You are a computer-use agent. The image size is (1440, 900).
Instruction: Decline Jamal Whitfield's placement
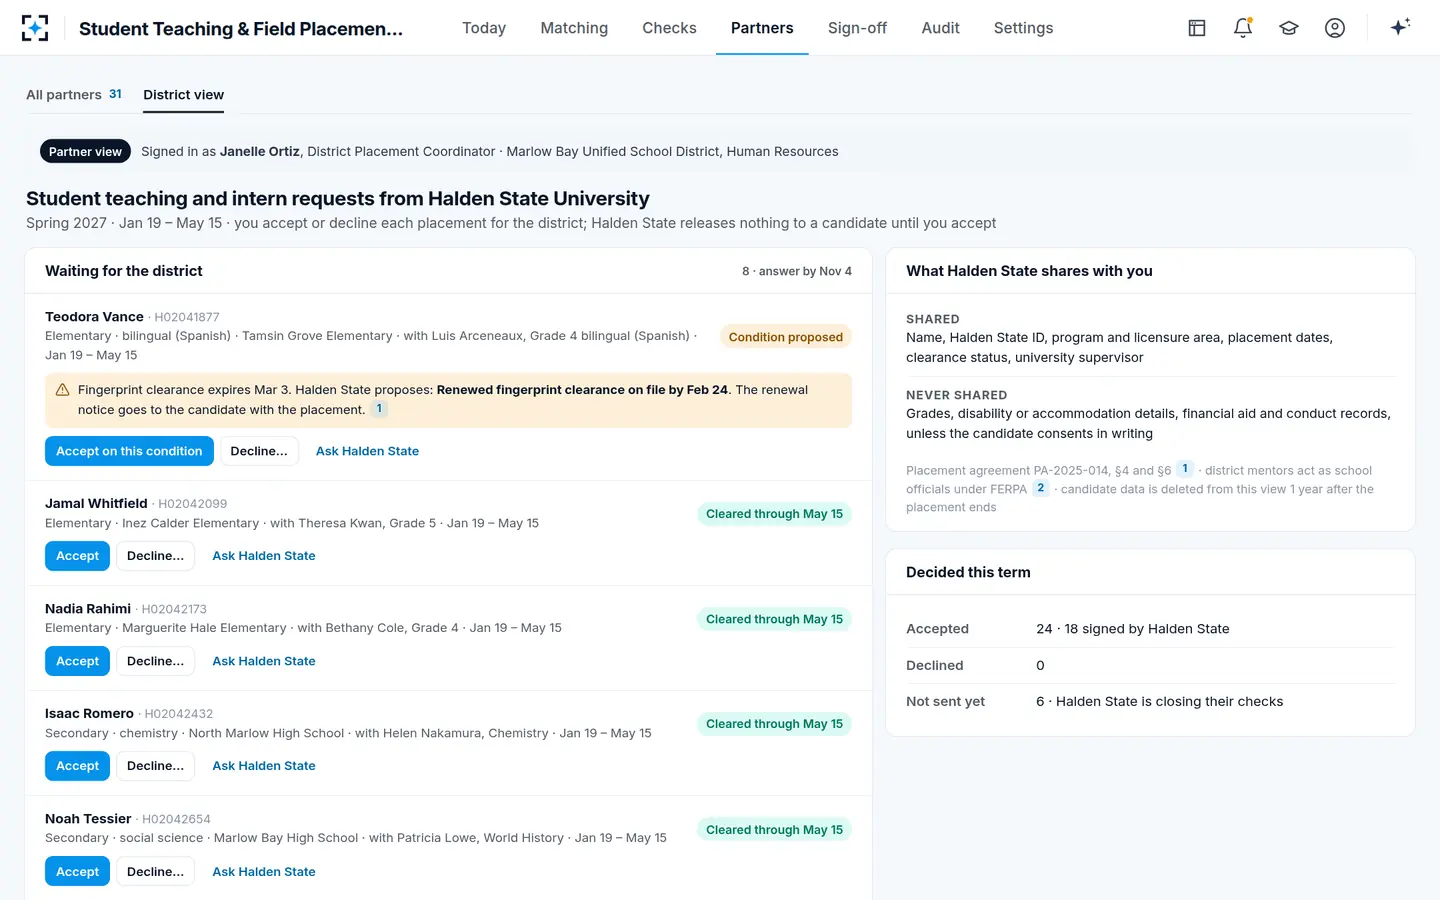155,556
